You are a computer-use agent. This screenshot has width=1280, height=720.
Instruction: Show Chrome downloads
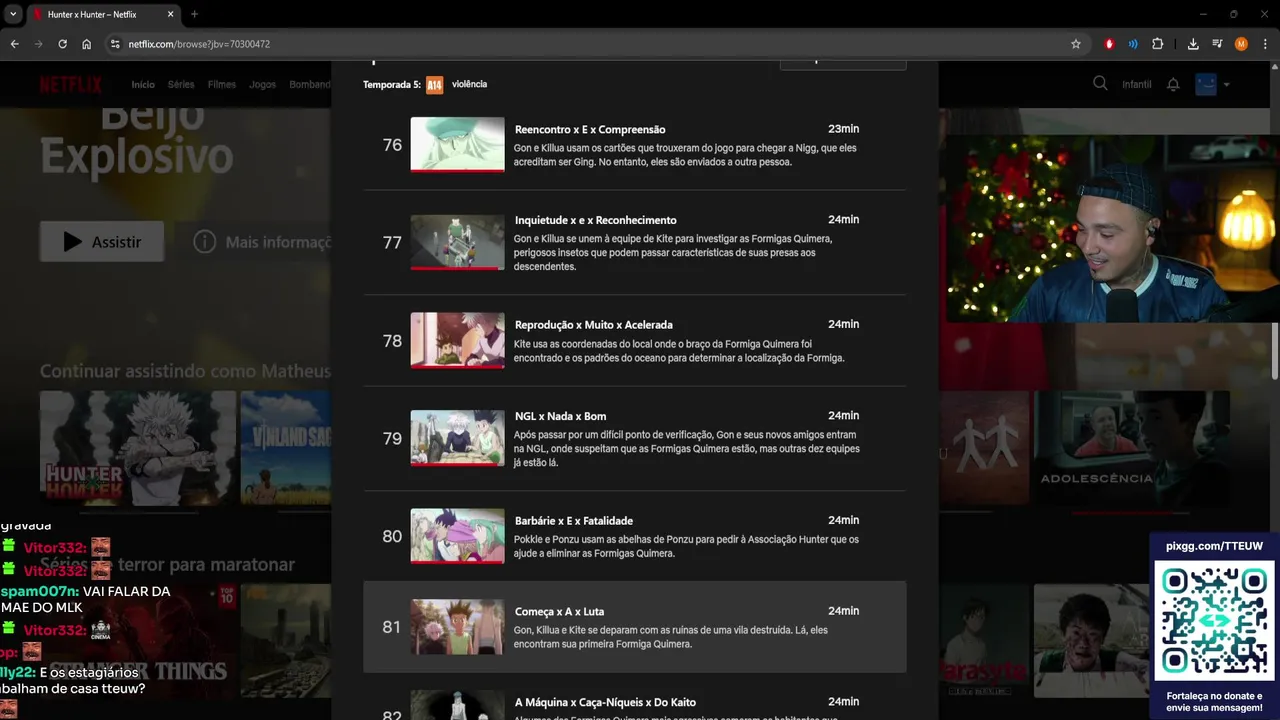(x=1193, y=44)
